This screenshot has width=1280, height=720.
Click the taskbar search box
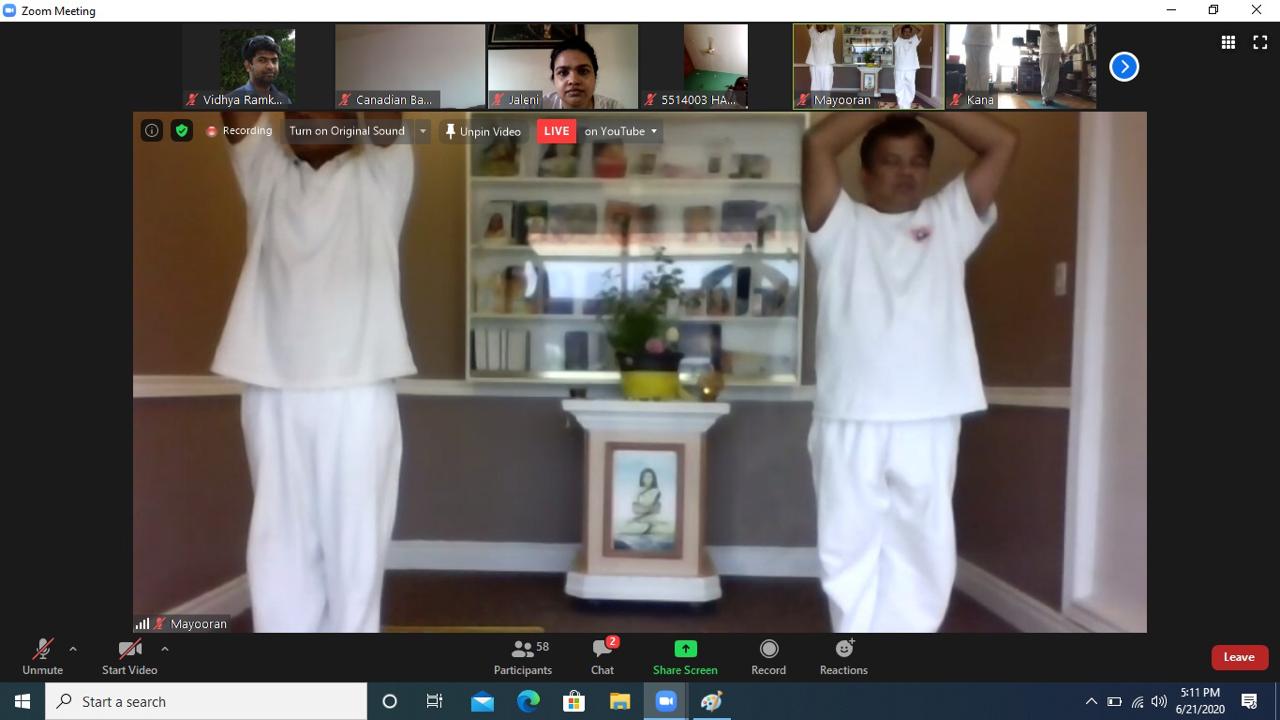coord(206,701)
